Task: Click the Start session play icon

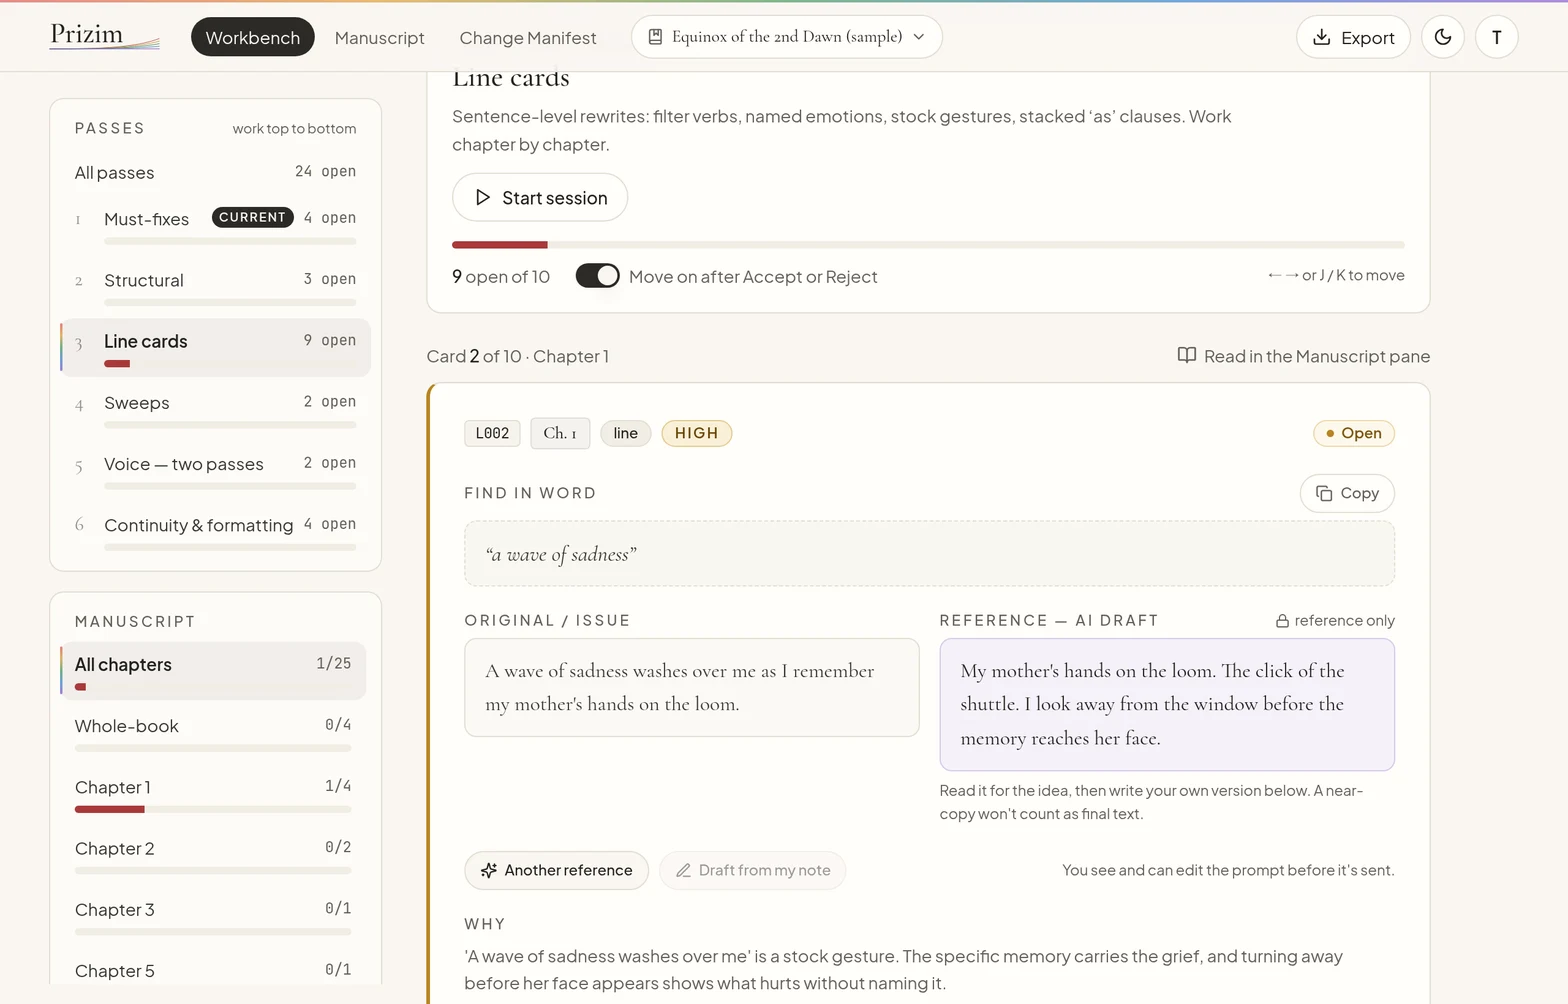Action: (x=483, y=197)
